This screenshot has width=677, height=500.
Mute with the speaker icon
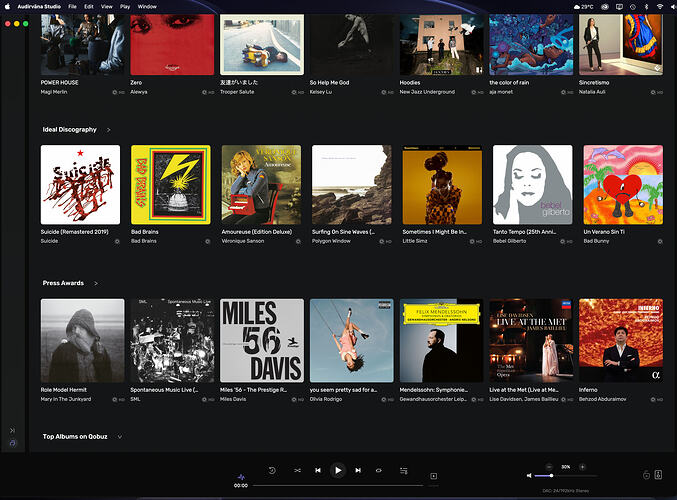(529, 475)
